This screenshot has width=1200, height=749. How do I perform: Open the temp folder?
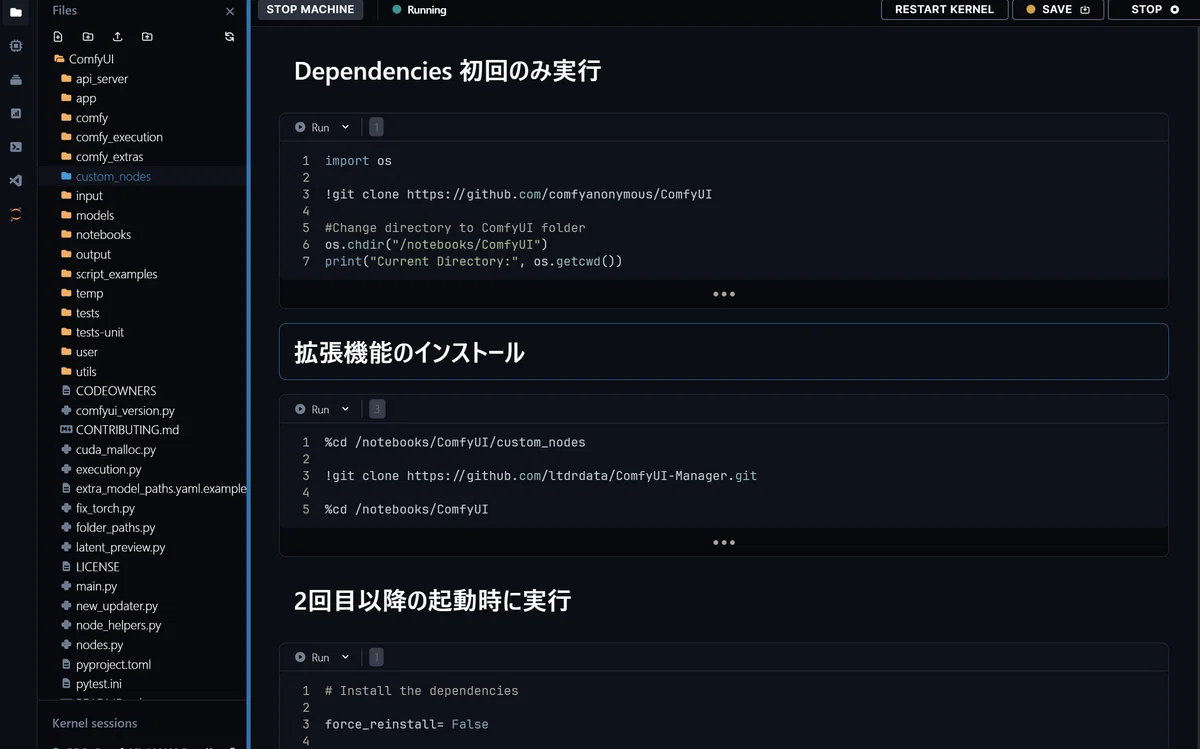tap(82, 293)
